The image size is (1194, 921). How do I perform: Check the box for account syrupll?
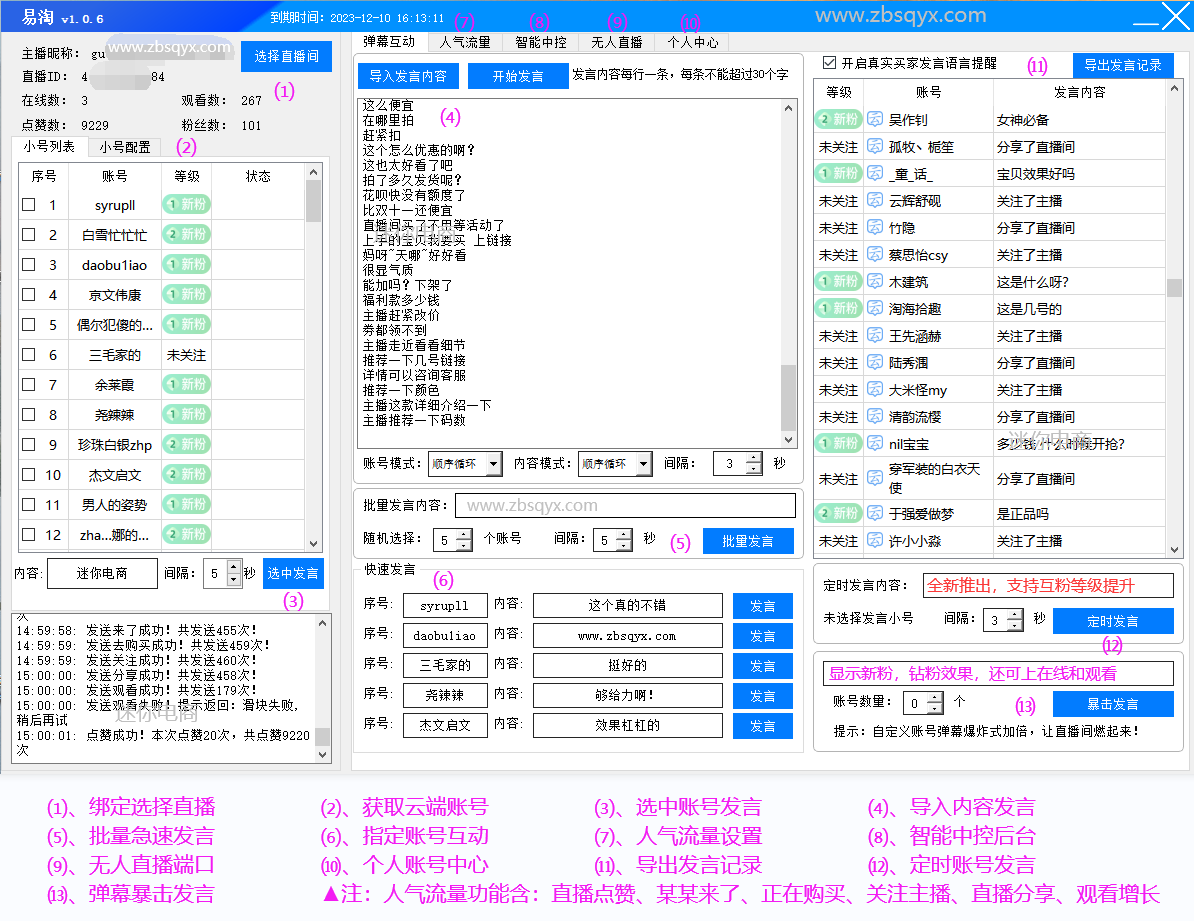click(x=29, y=205)
